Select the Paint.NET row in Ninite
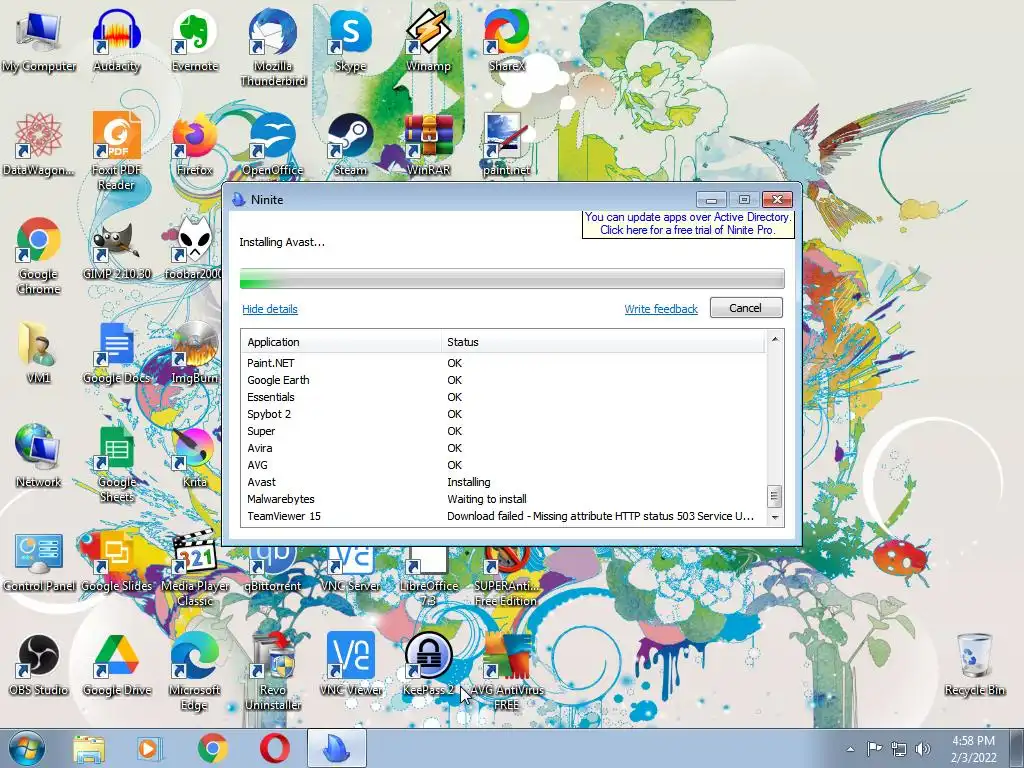This screenshot has width=1024, height=768. pyautogui.click(x=504, y=363)
